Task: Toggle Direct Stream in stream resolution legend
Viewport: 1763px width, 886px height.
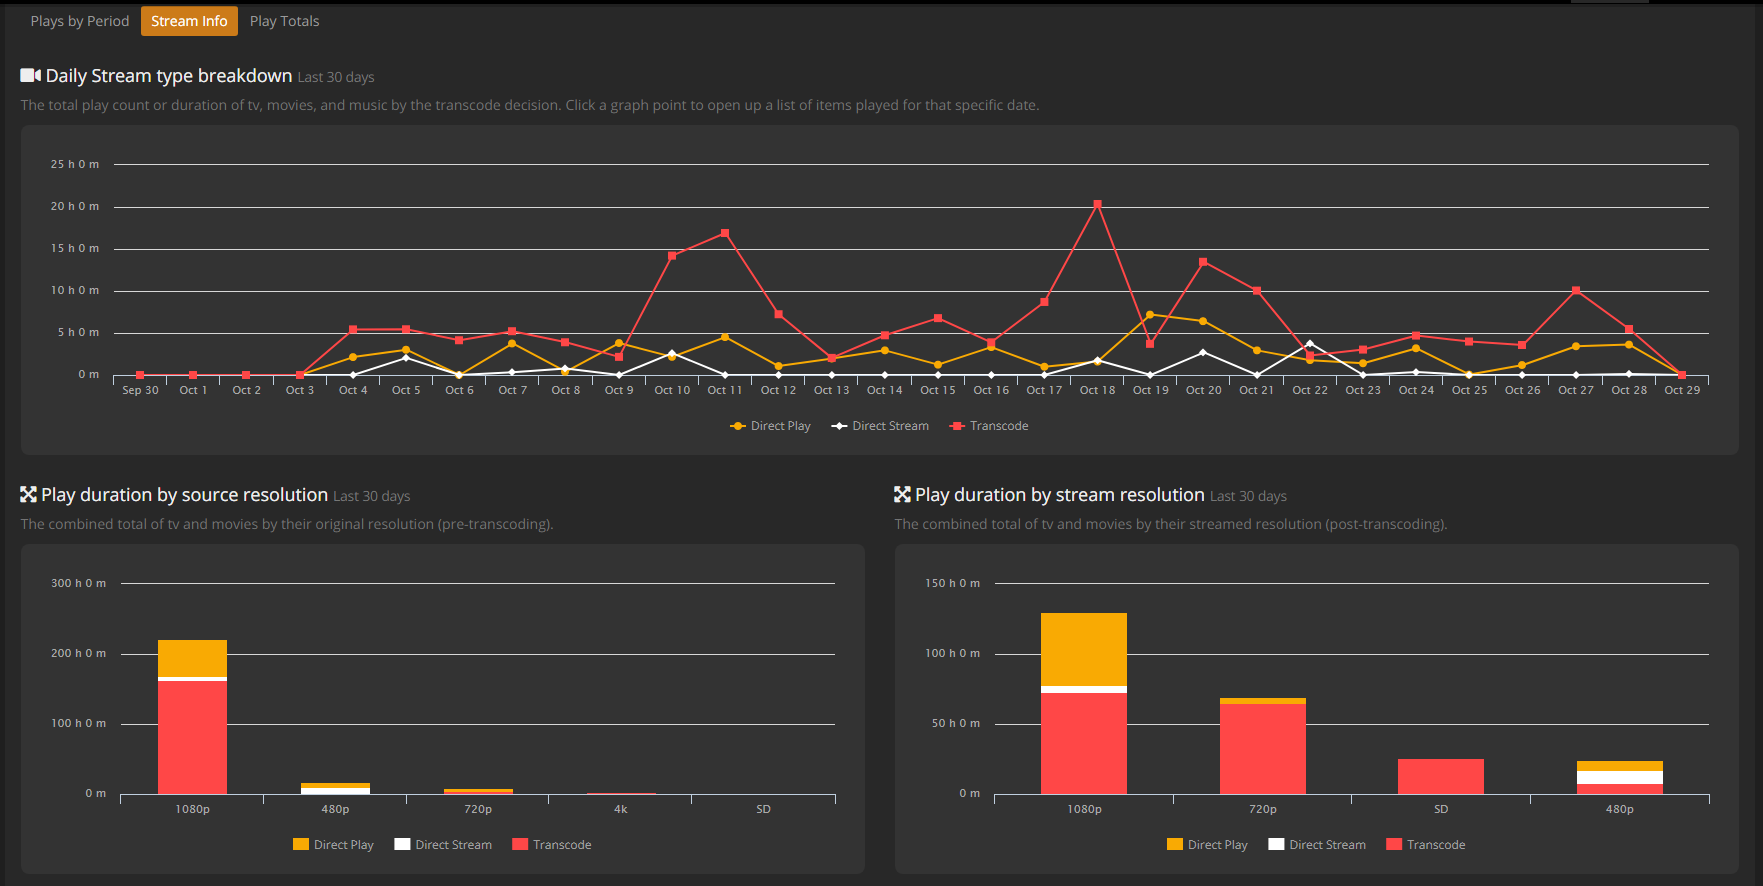Action: coord(1317,845)
